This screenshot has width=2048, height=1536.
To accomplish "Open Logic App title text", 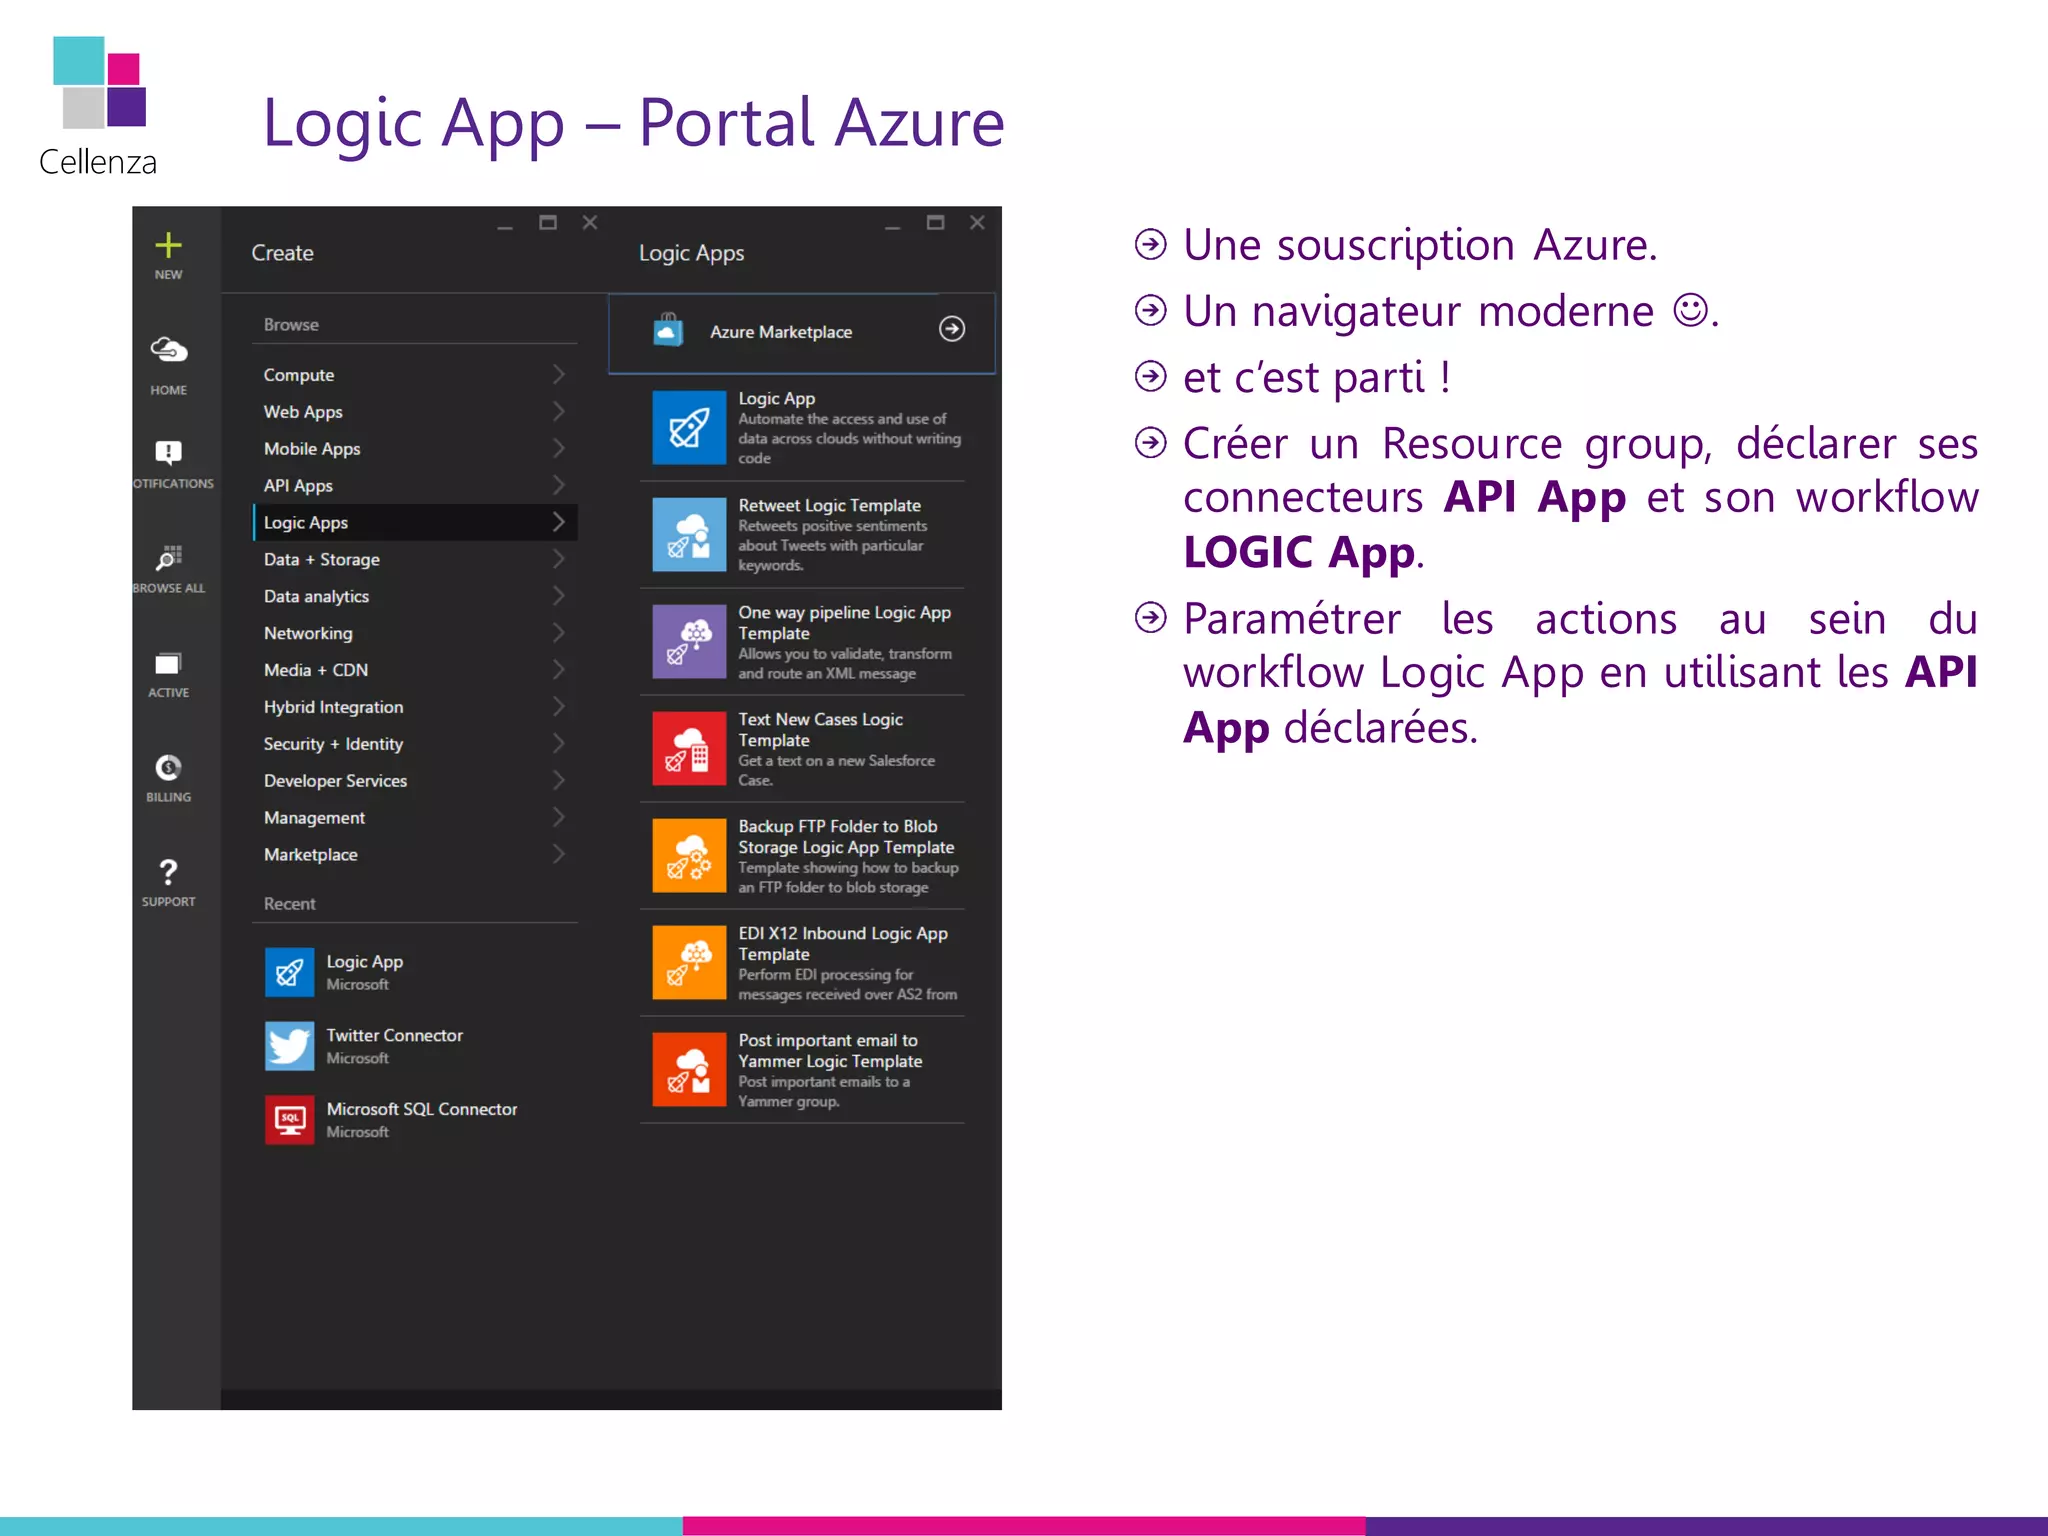I will tap(777, 398).
